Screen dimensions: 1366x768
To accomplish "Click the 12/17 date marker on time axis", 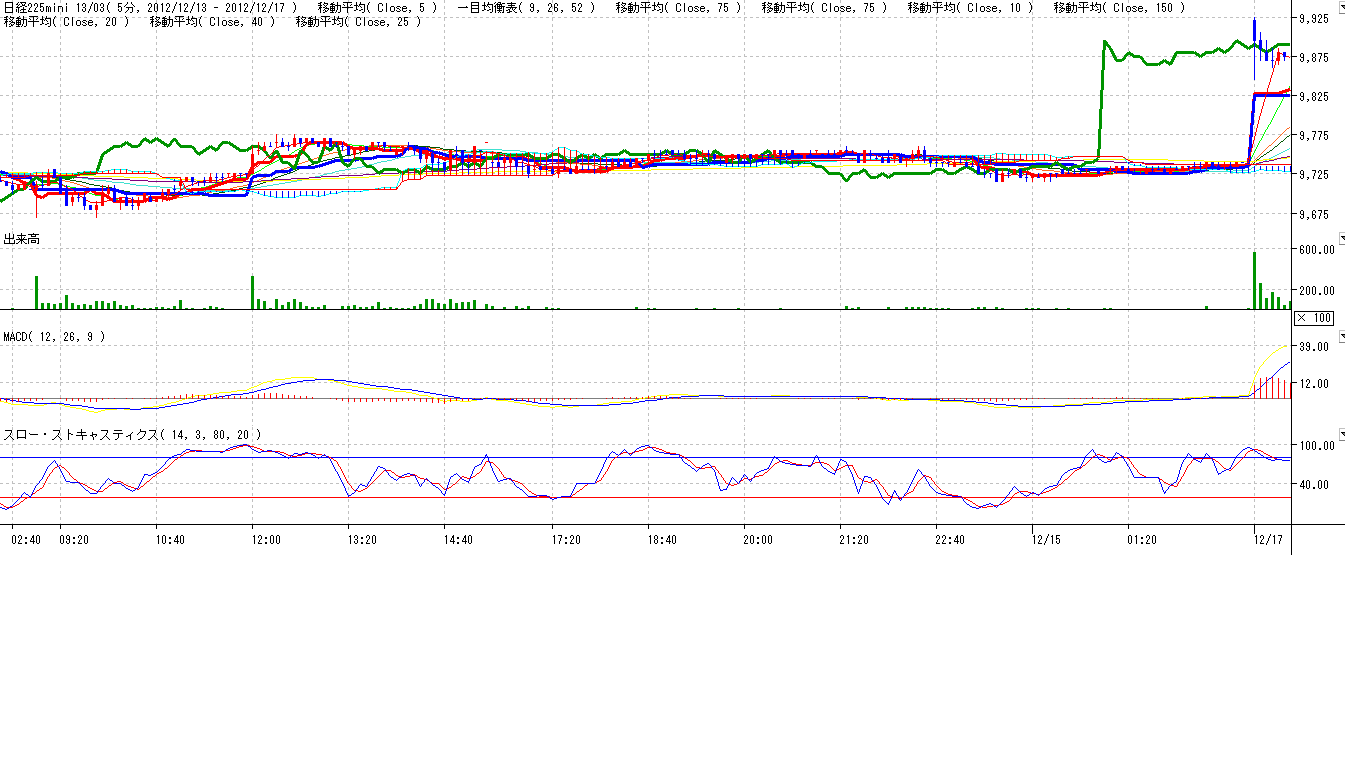I will tap(1268, 539).
